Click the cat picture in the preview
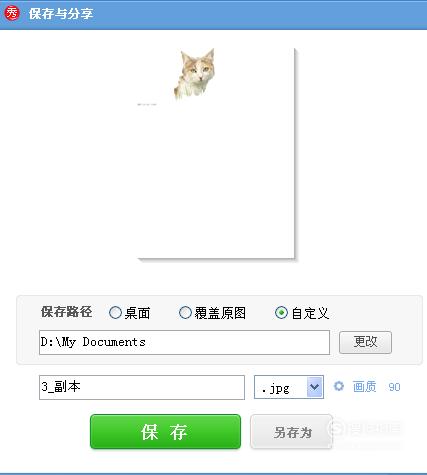427x475 pixels. click(x=195, y=74)
